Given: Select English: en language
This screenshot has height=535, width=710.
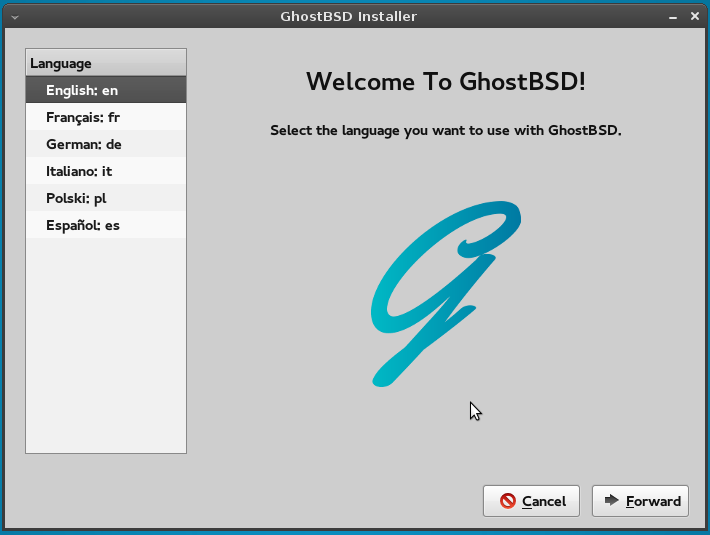Looking at the screenshot, I should click(106, 90).
